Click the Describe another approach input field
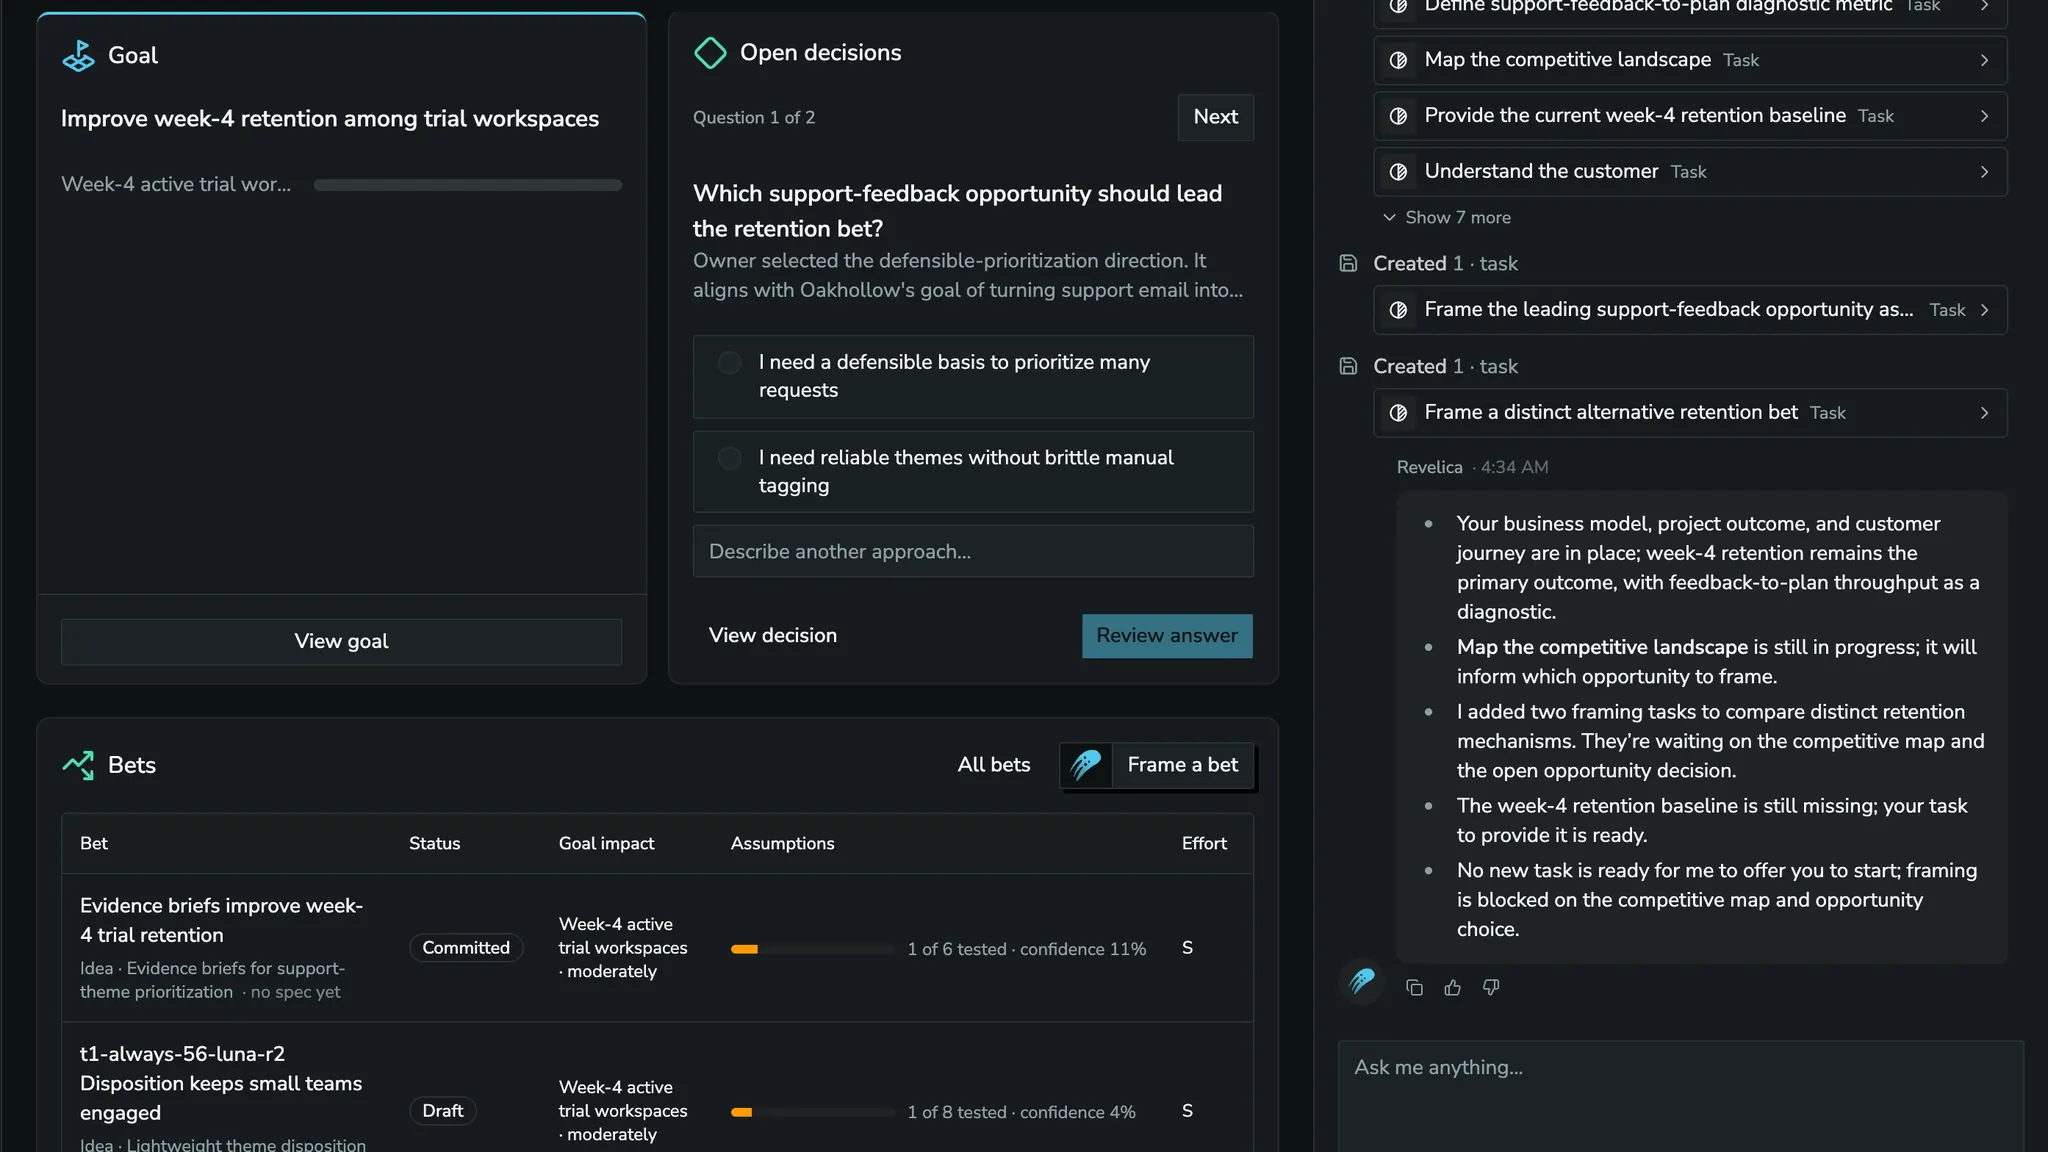 point(972,551)
